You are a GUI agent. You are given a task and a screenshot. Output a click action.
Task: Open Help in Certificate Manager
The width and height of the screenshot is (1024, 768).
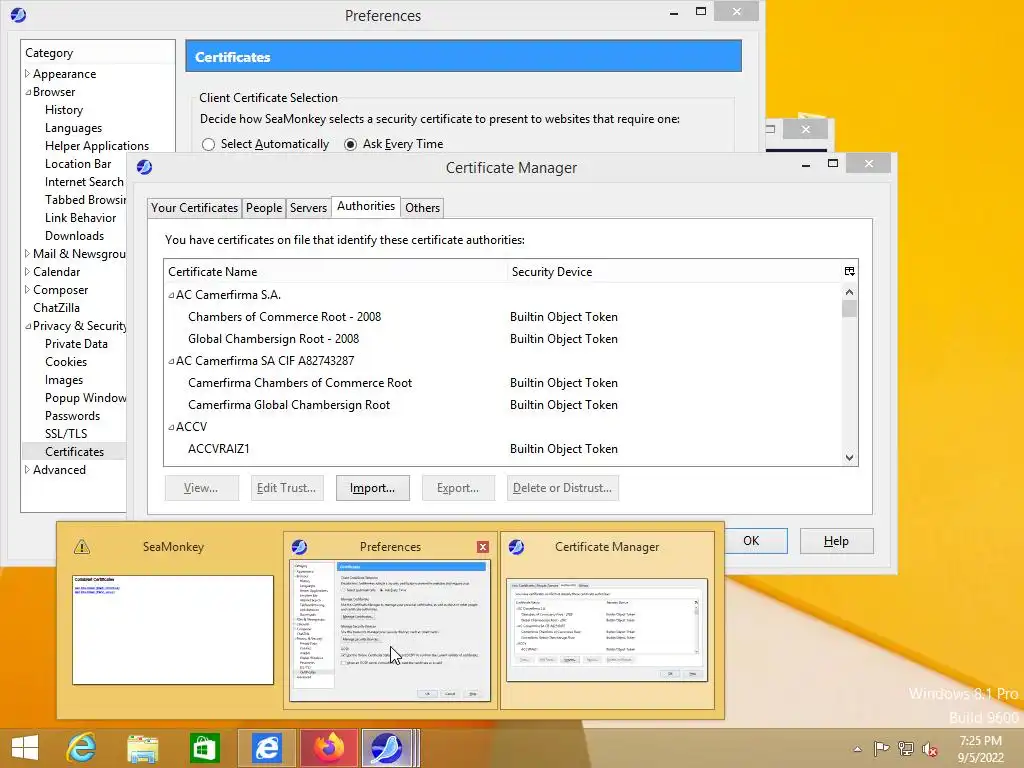point(836,541)
